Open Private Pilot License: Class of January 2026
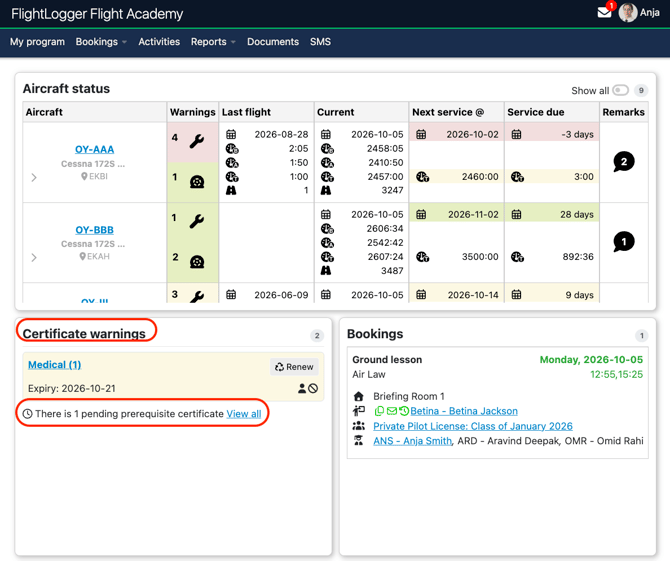This screenshot has width=670, height=561. click(473, 426)
